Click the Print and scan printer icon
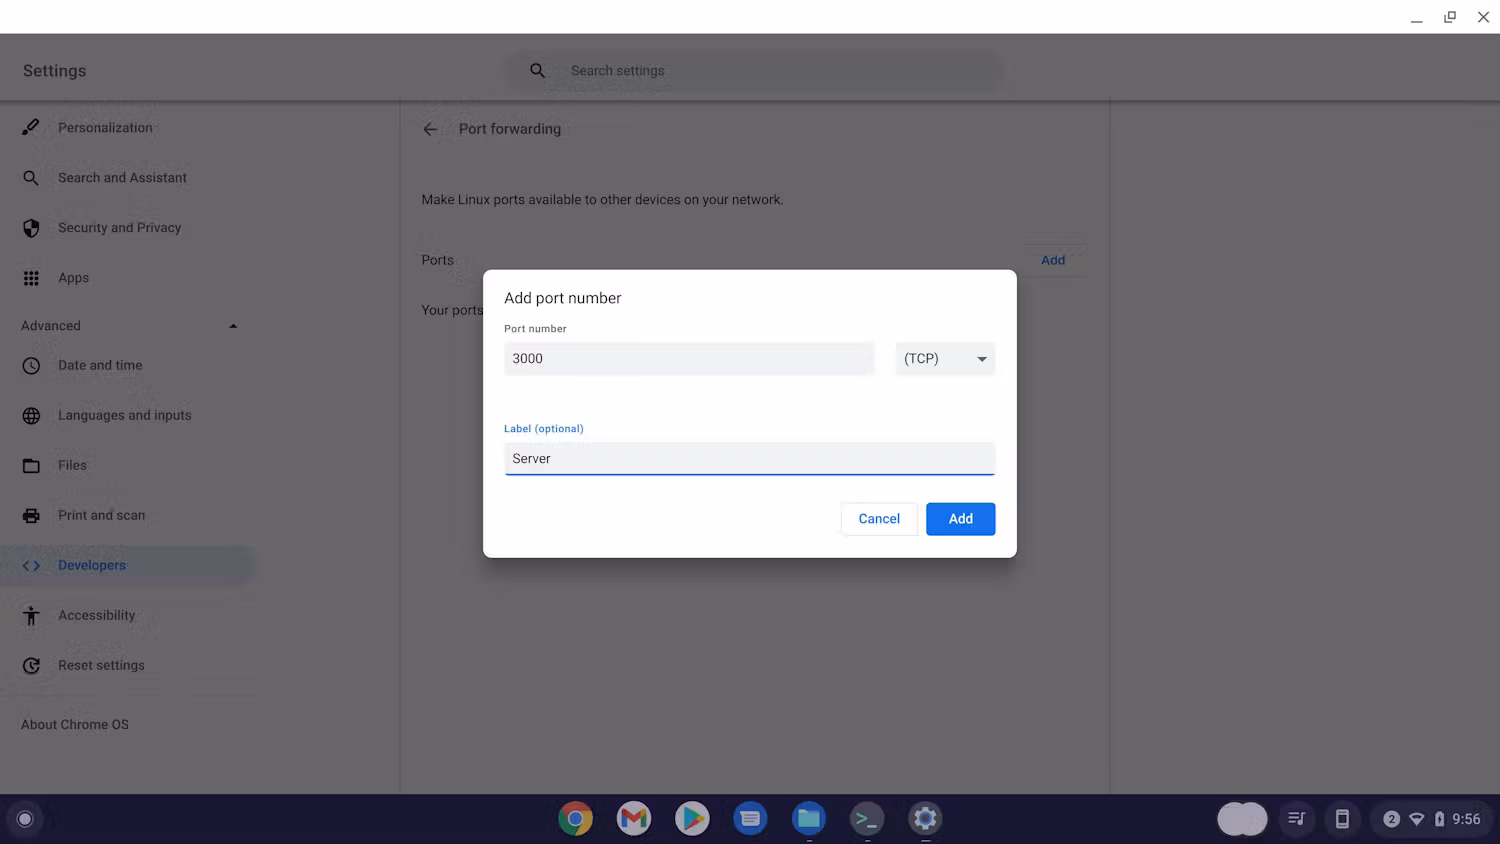Screen dimensions: 1500x844 click(31, 515)
